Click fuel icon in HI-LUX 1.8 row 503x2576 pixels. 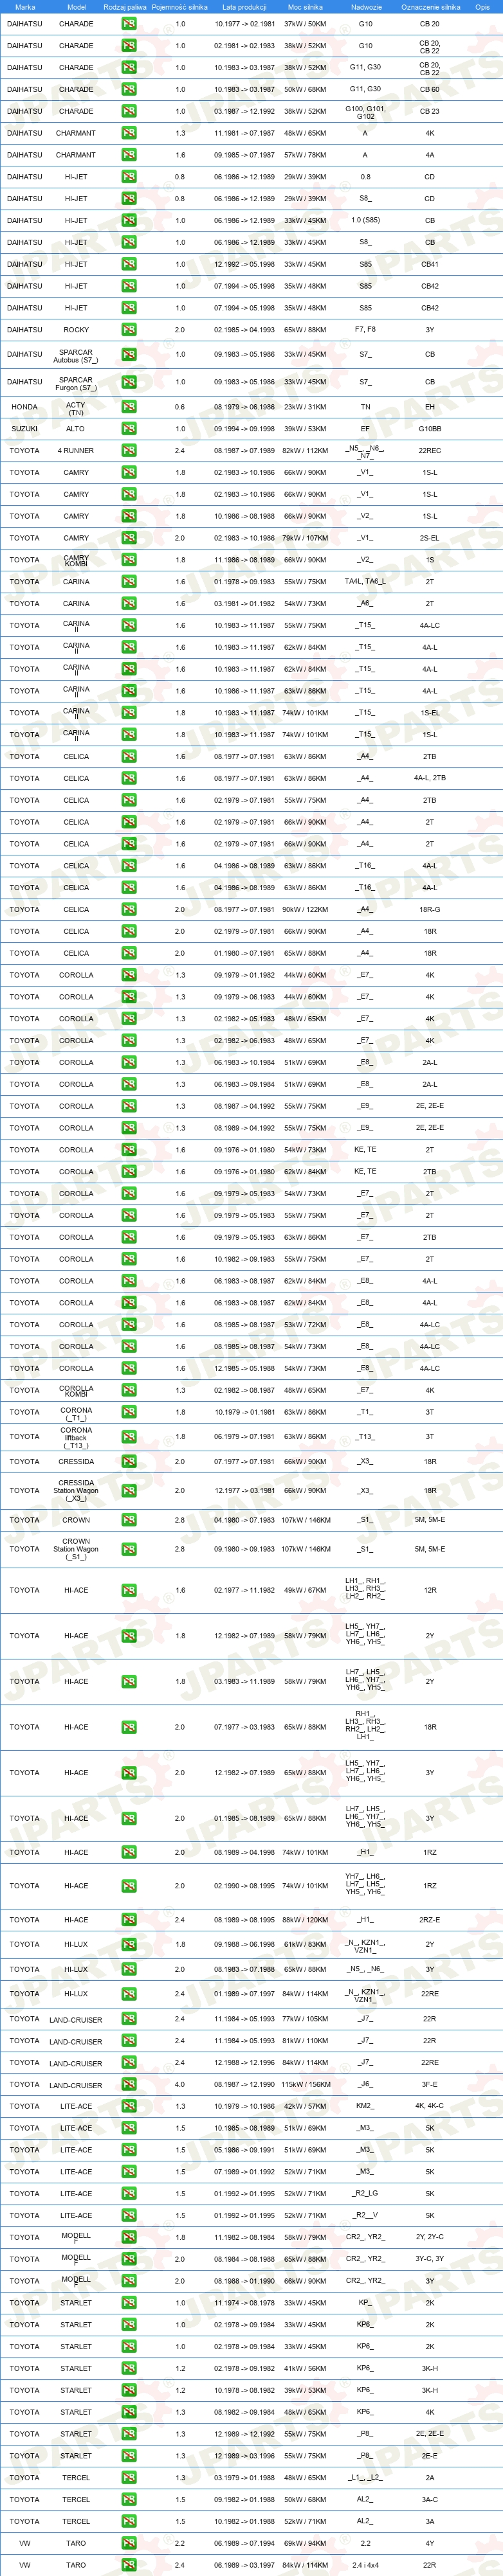tap(129, 1945)
